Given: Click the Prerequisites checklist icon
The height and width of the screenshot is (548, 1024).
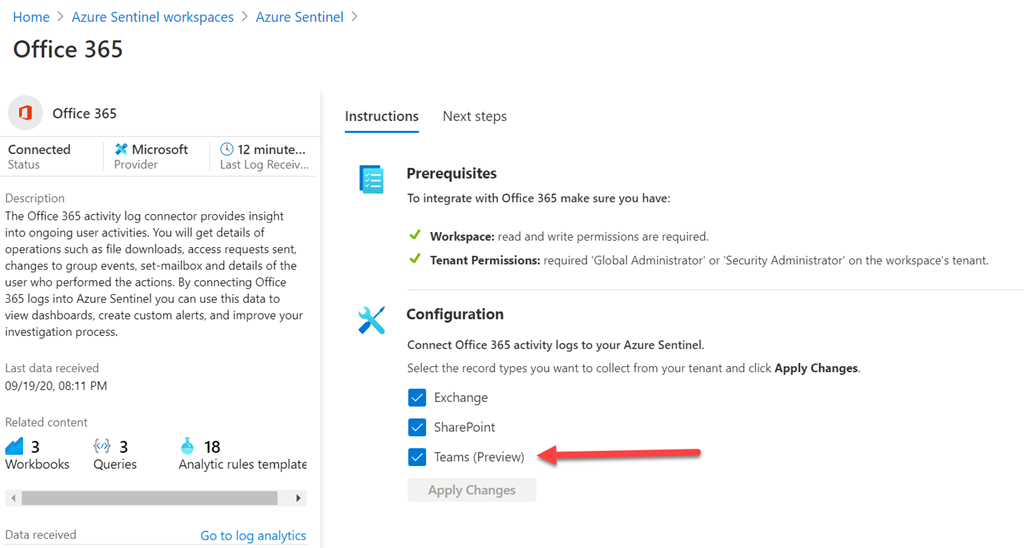Looking at the screenshot, I should coord(371,180).
